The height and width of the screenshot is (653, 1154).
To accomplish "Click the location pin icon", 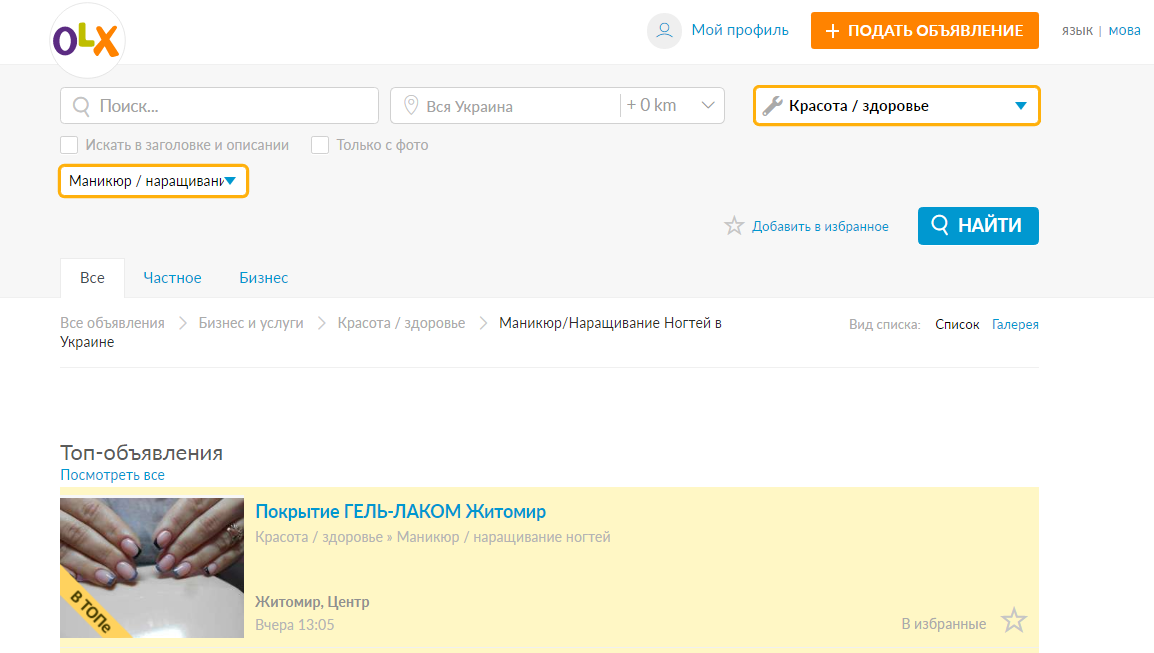I will click(410, 106).
